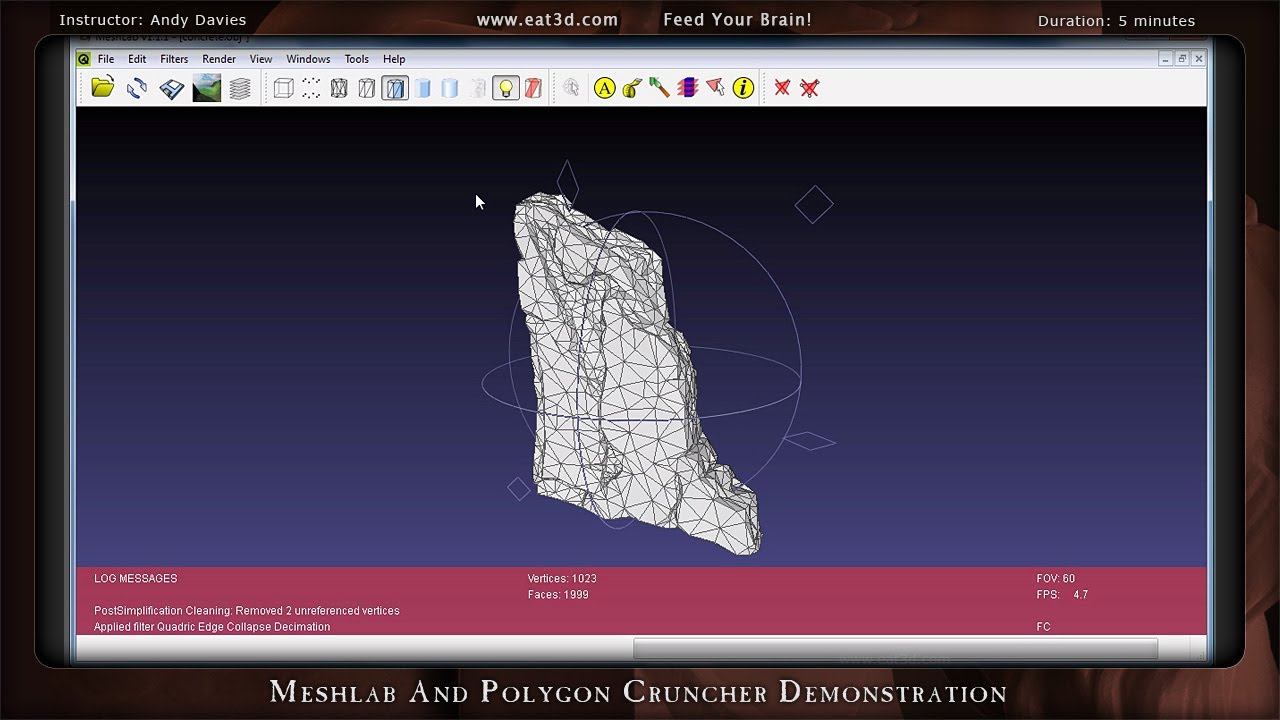1280x720 pixels.
Task: Switch to Hidden Lines render mode
Action: point(367,88)
